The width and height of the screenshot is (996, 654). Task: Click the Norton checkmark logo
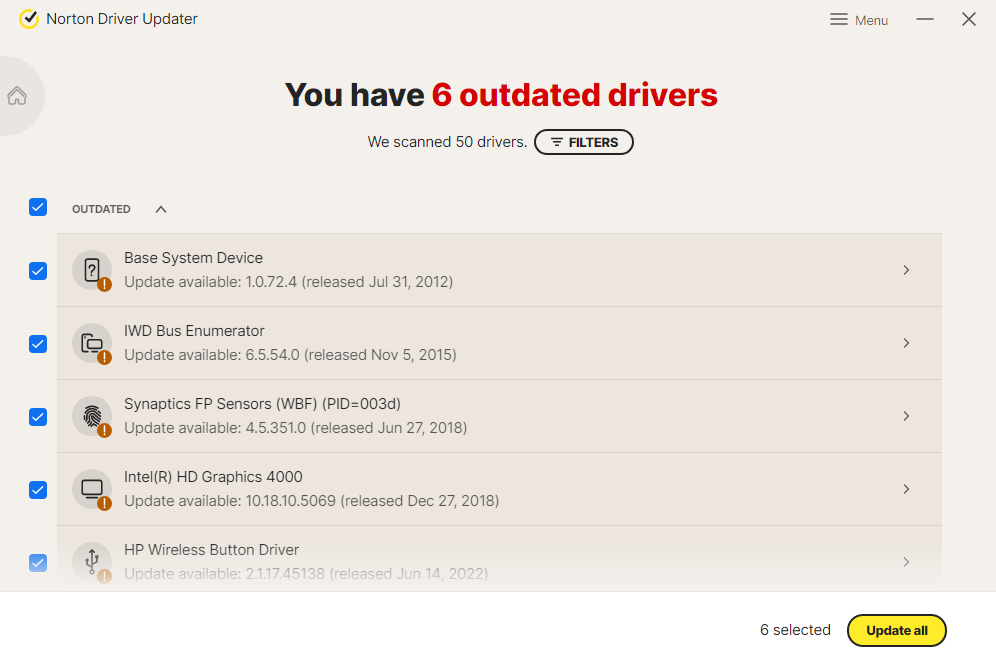point(29,19)
